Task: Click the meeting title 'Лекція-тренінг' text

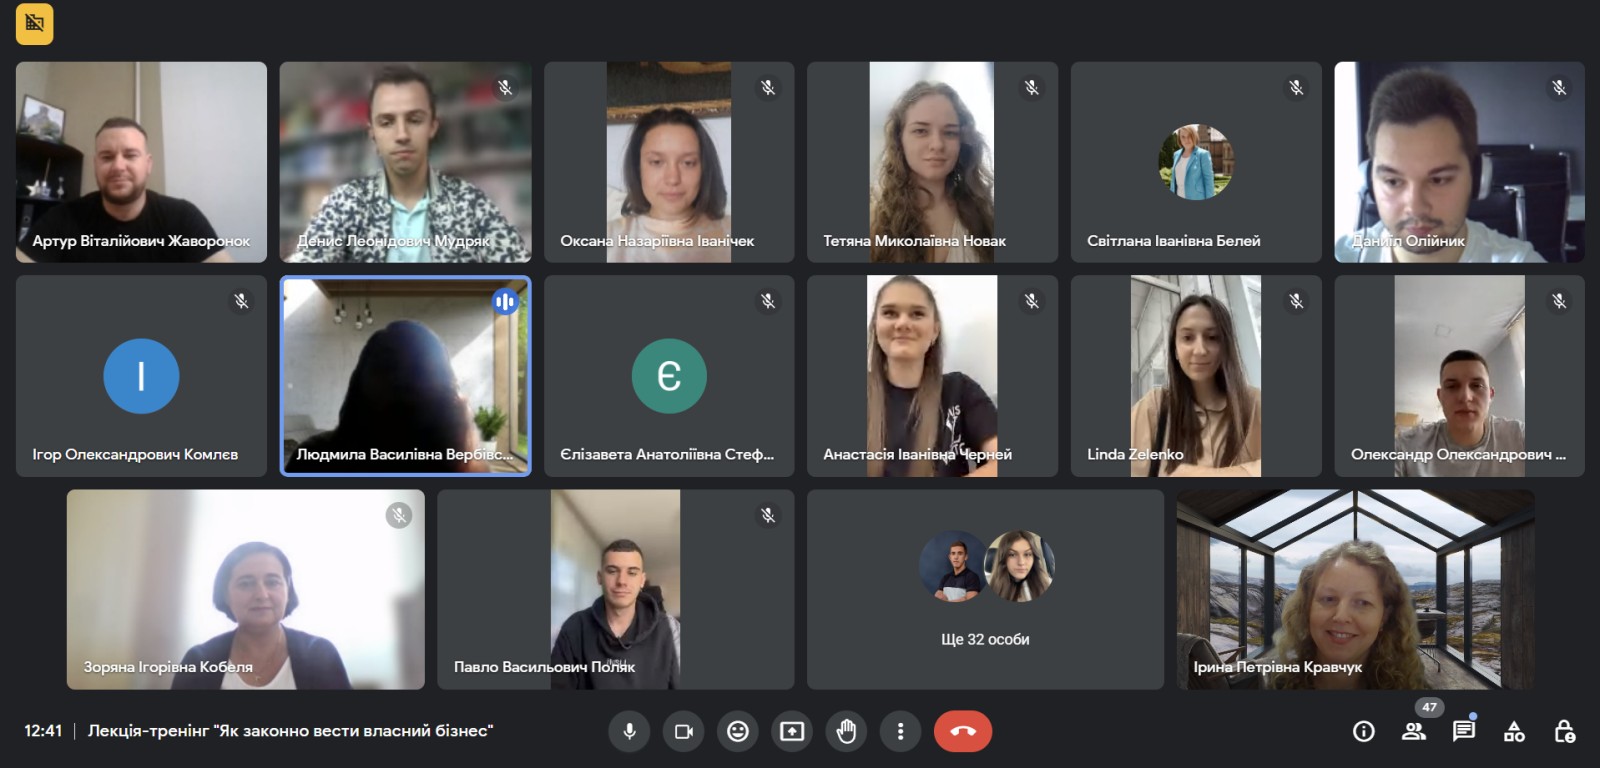Action: pos(290,731)
